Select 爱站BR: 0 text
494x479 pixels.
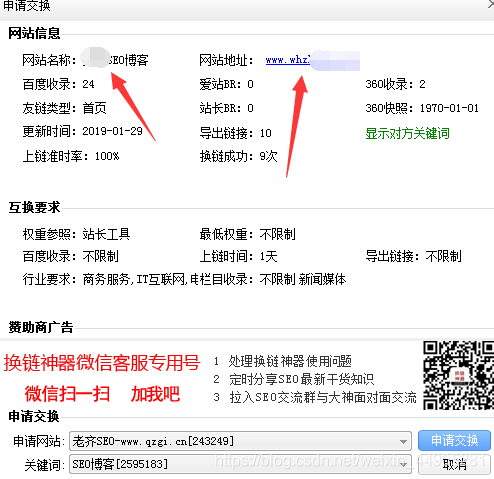click(226, 84)
